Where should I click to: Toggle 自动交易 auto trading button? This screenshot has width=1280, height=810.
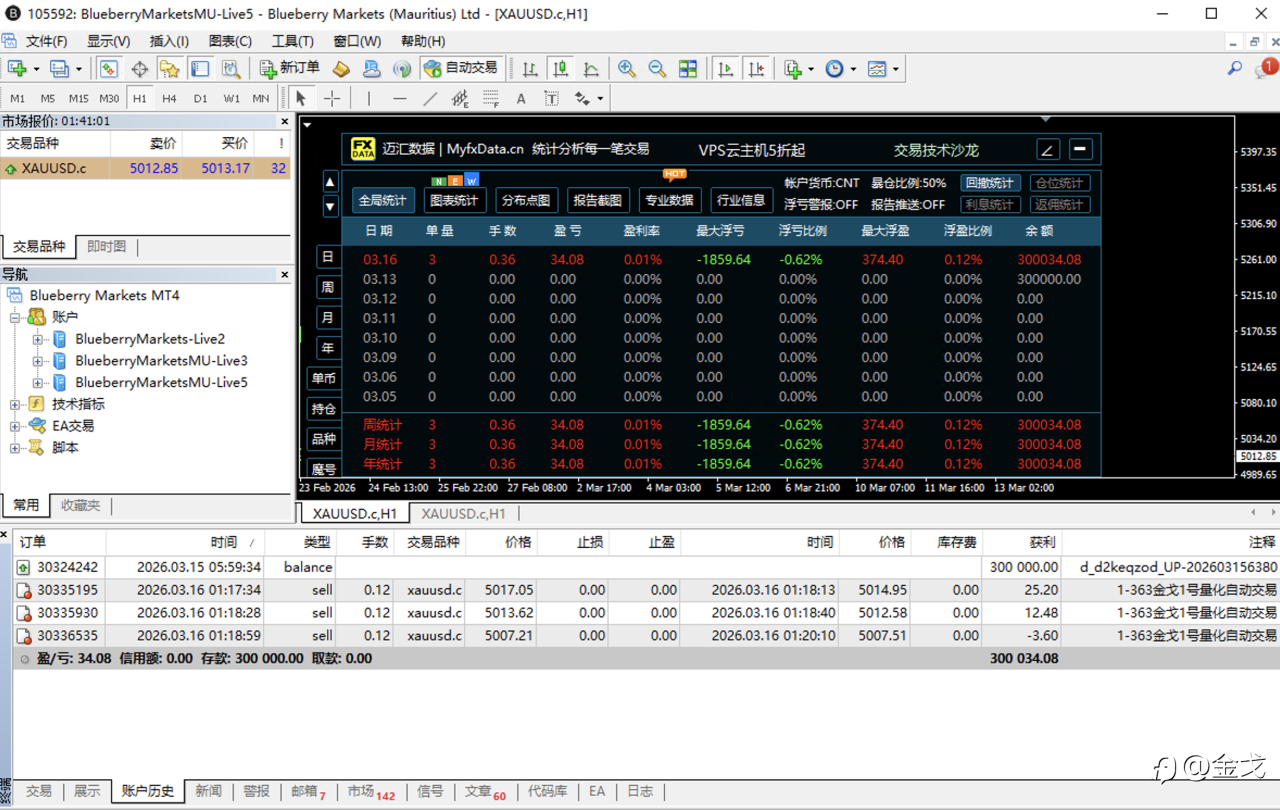(x=461, y=68)
